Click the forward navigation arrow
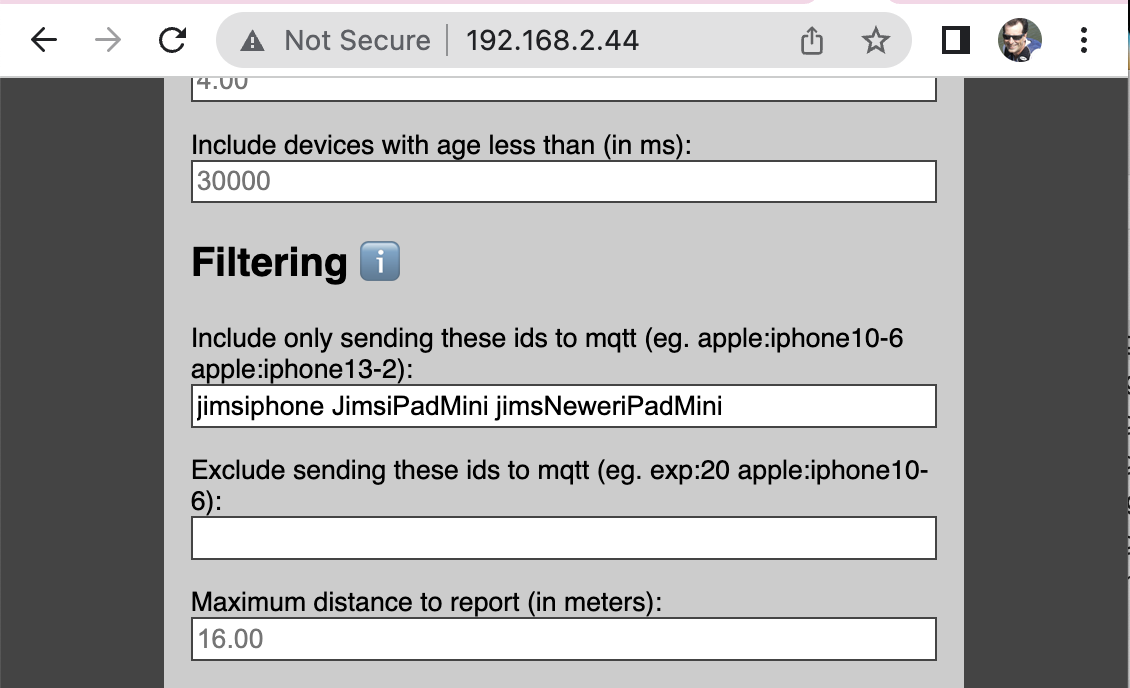1130x688 pixels. [x=105, y=40]
